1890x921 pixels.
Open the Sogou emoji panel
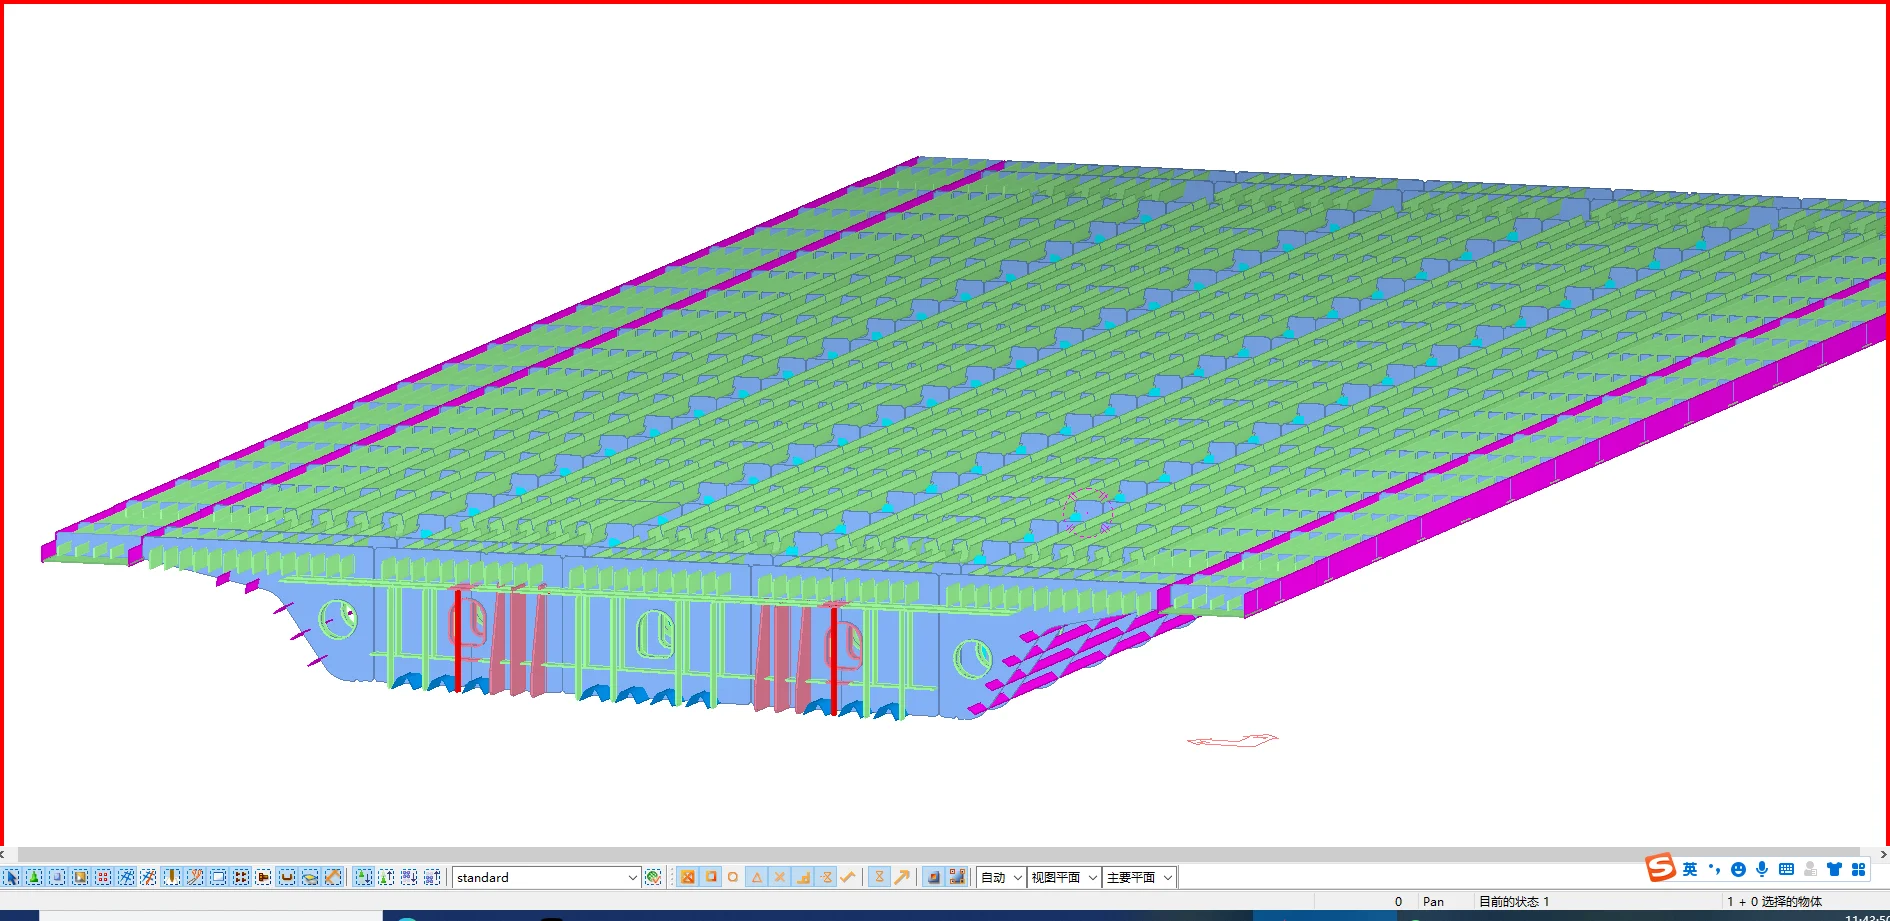[x=1738, y=869]
